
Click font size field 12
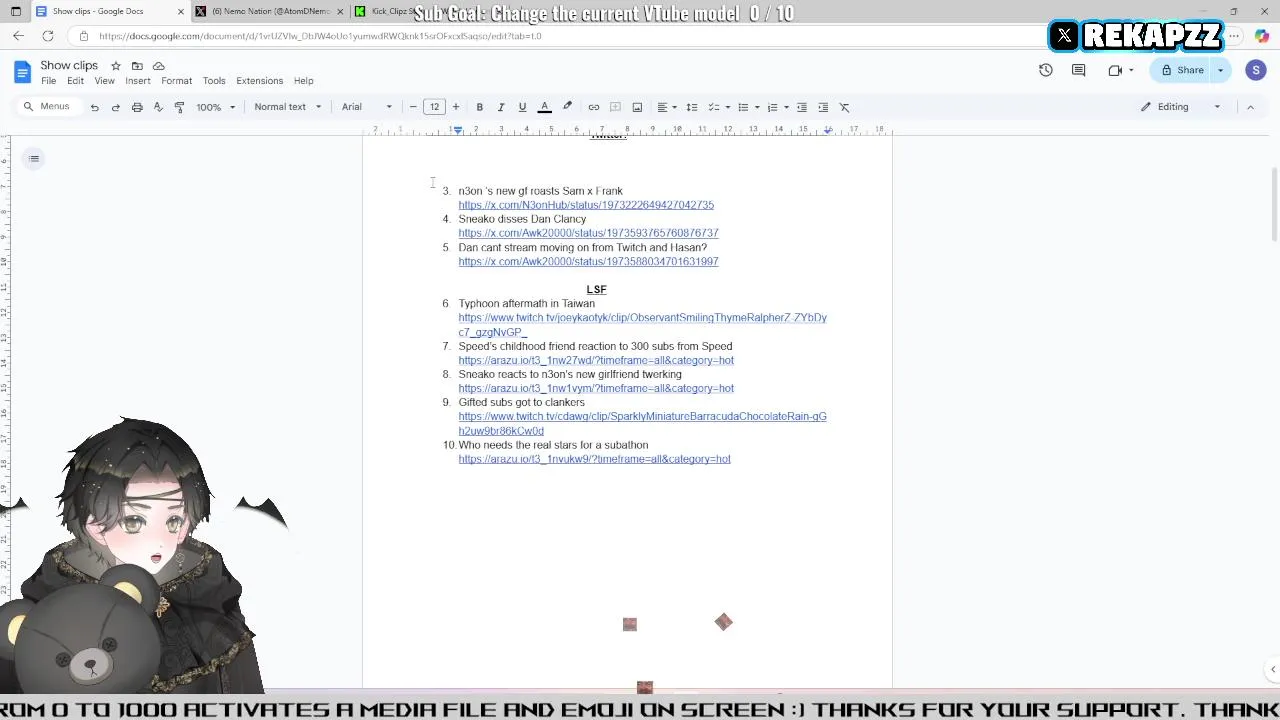click(434, 107)
